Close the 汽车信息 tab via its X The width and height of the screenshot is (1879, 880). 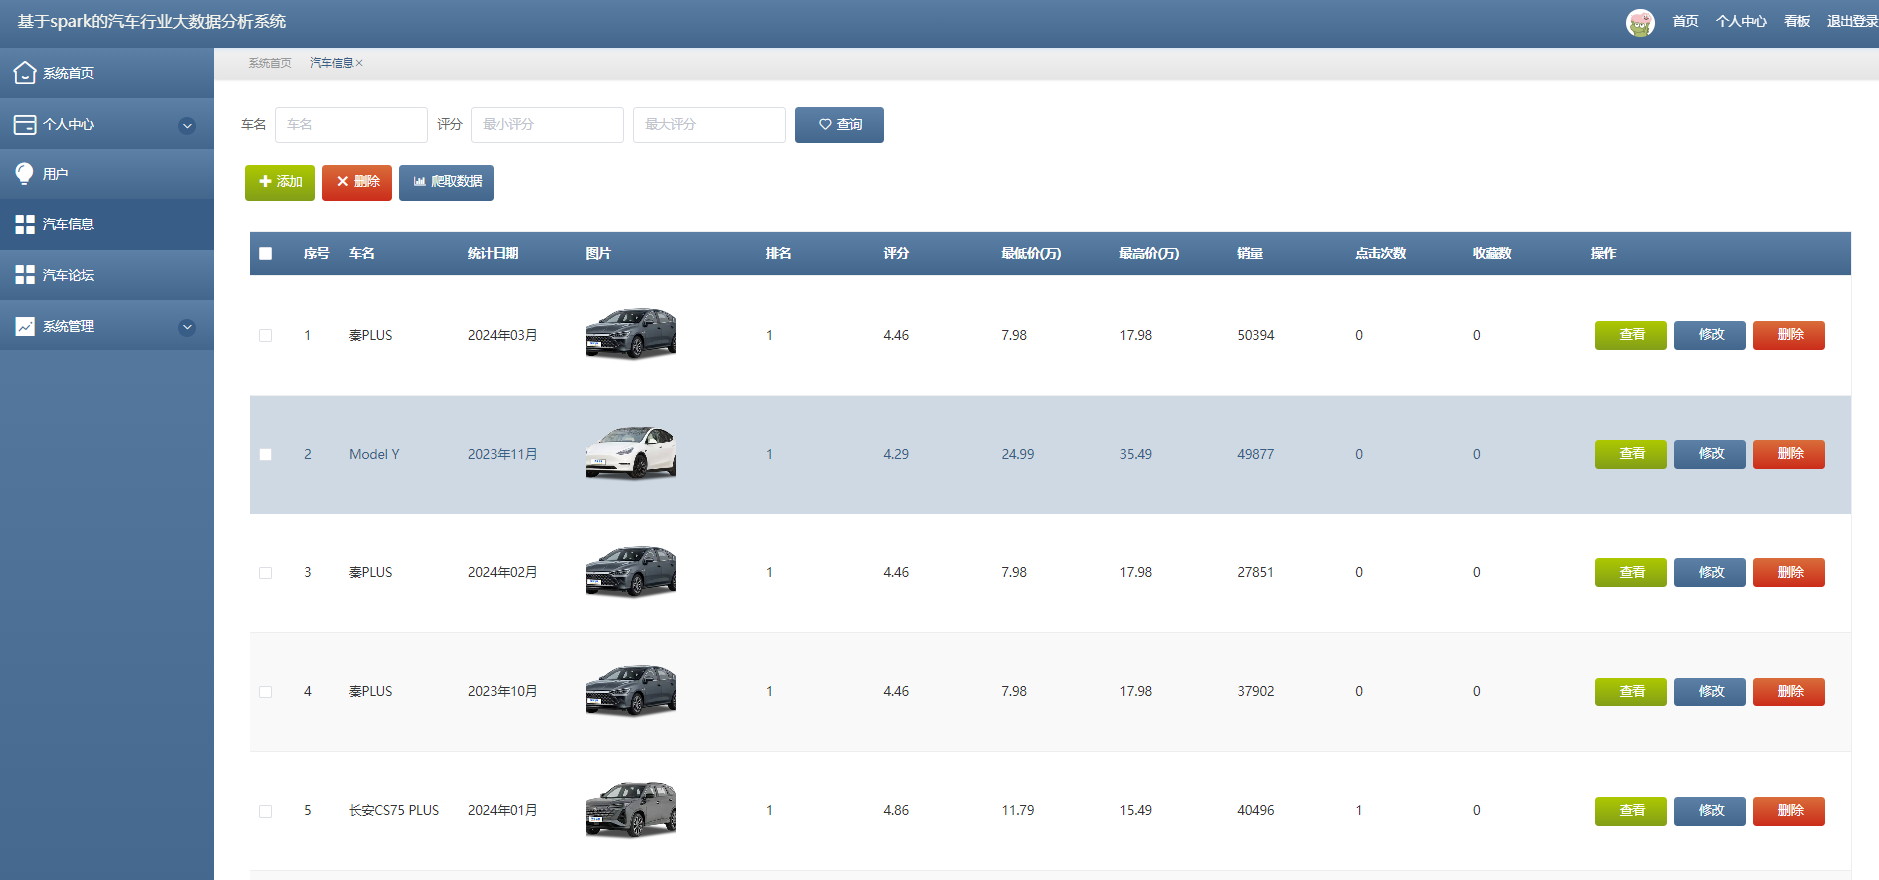(x=359, y=63)
